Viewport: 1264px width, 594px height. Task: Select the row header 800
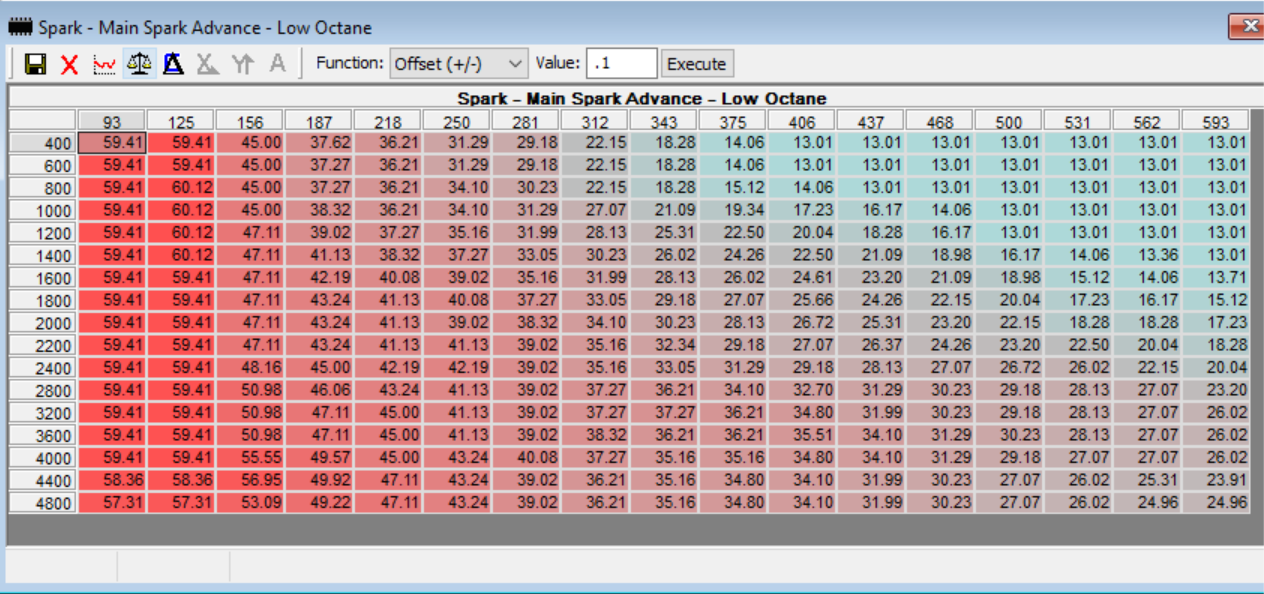43,188
